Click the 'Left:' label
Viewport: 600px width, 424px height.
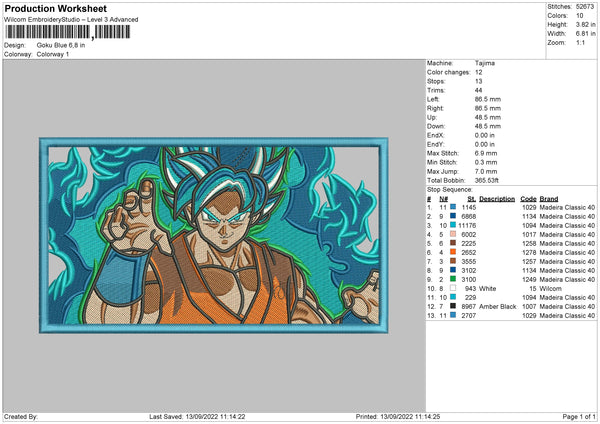(433, 99)
